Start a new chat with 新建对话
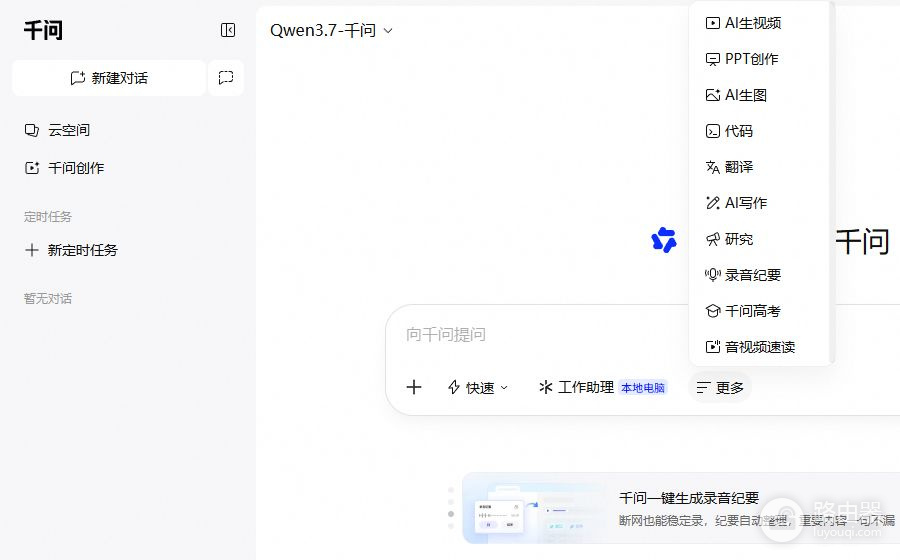Screen dimensions: 900x560 click(109, 78)
